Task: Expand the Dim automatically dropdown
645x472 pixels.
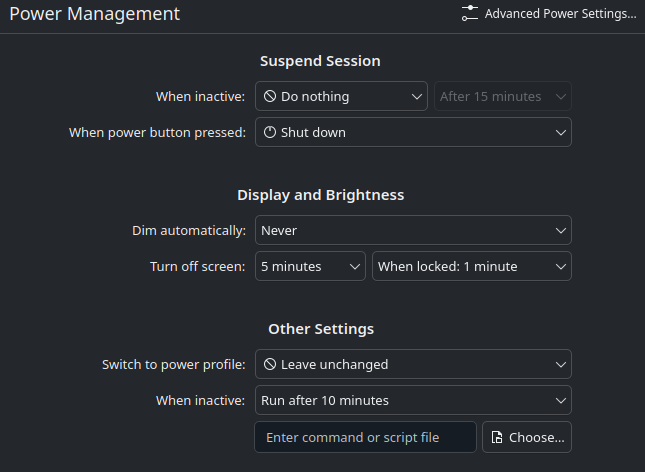Action: pos(413,230)
